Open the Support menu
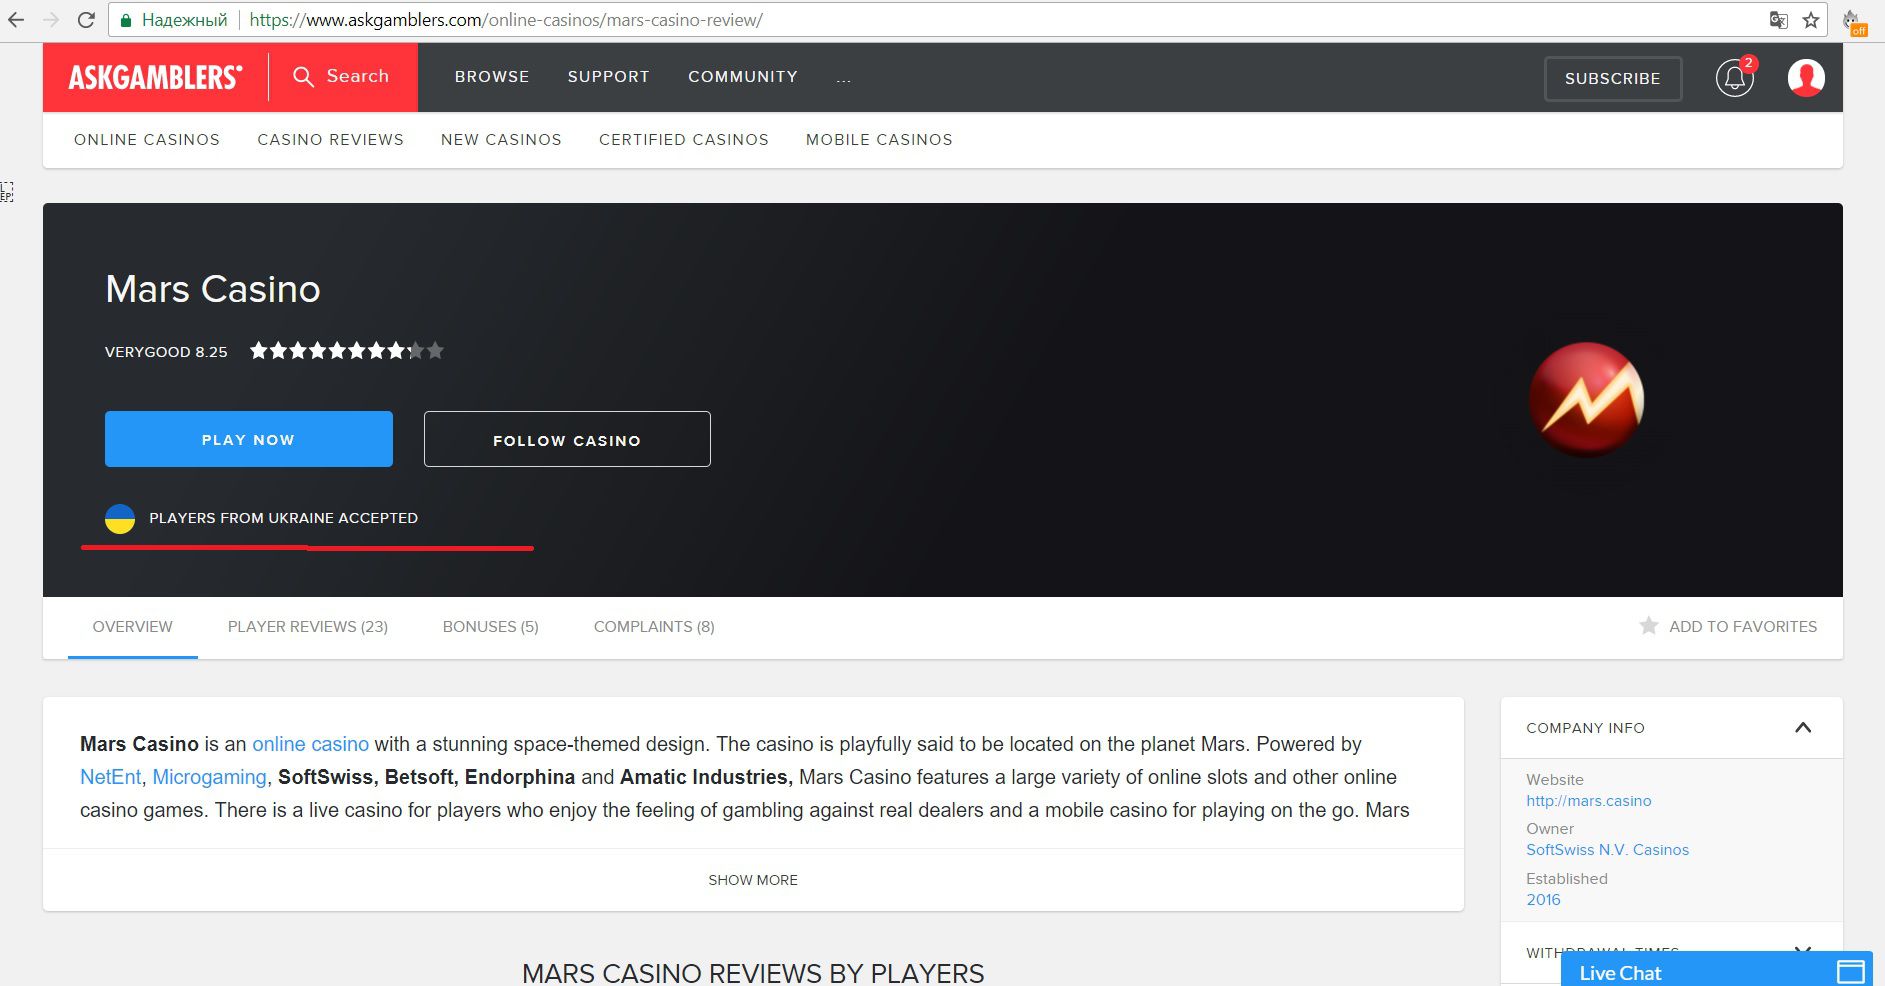This screenshot has height=986, width=1885. 609,77
